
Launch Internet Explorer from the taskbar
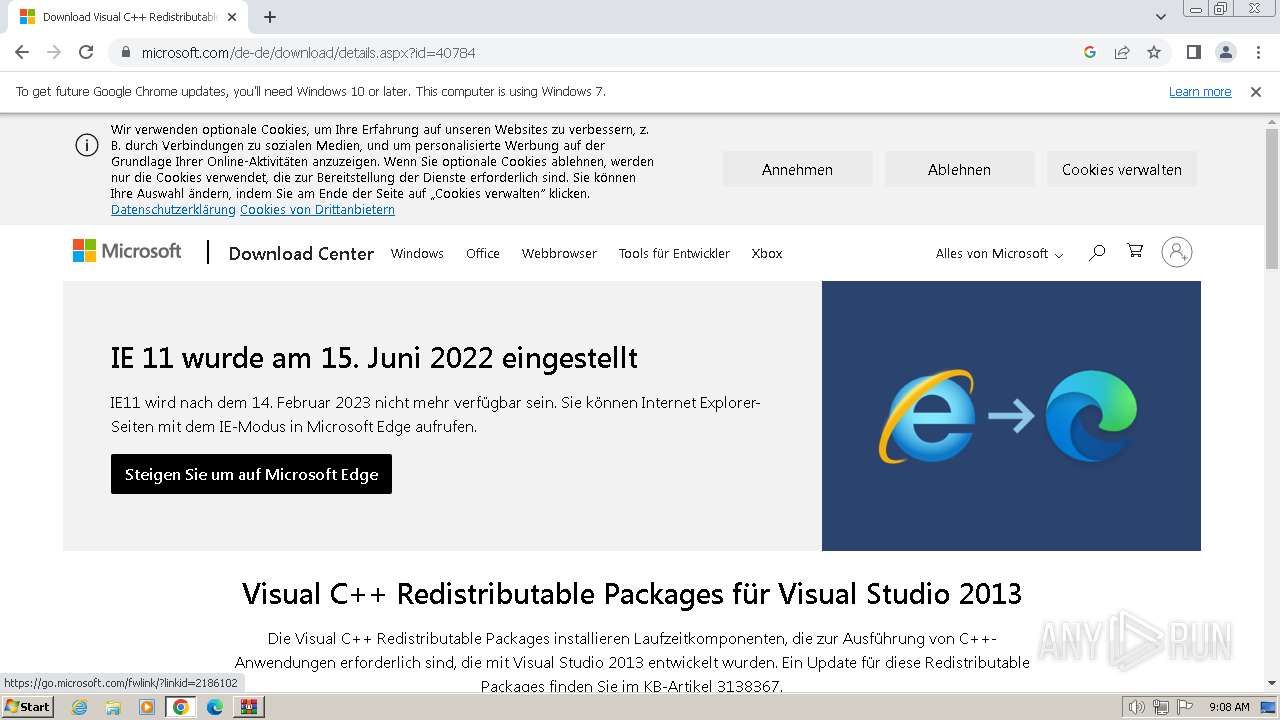80,707
